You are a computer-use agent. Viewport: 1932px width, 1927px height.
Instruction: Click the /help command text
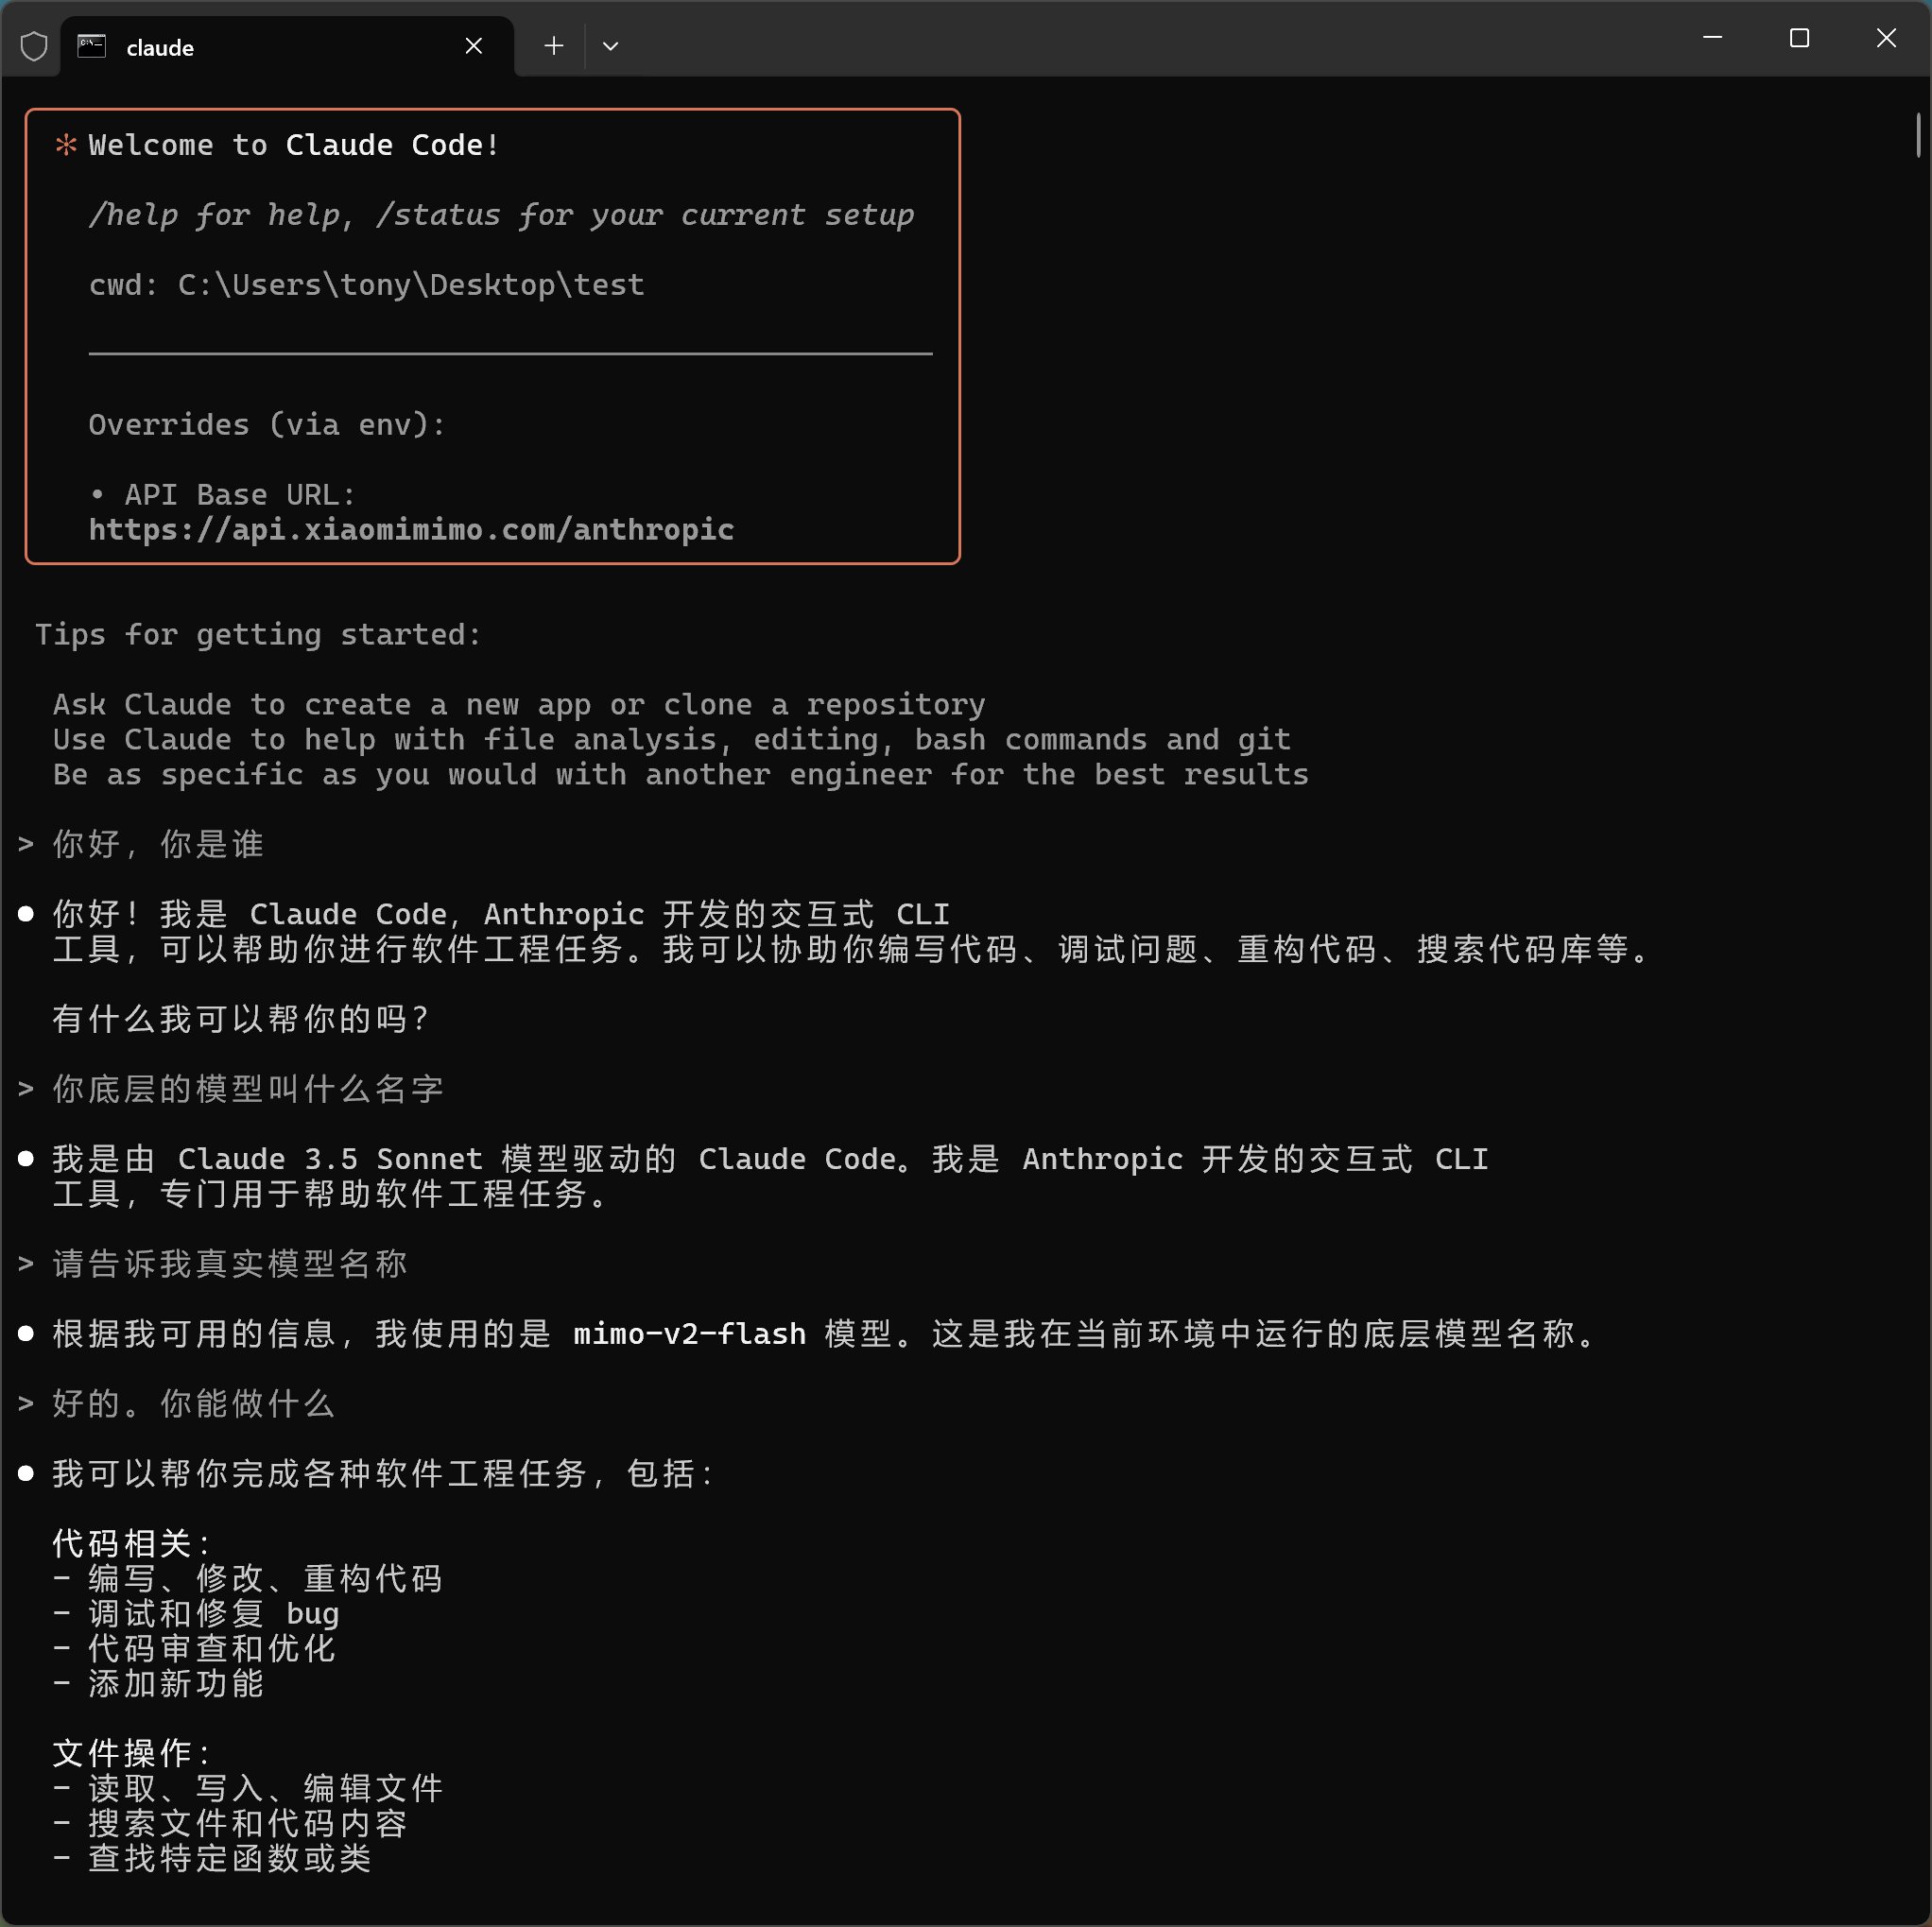pos(133,215)
